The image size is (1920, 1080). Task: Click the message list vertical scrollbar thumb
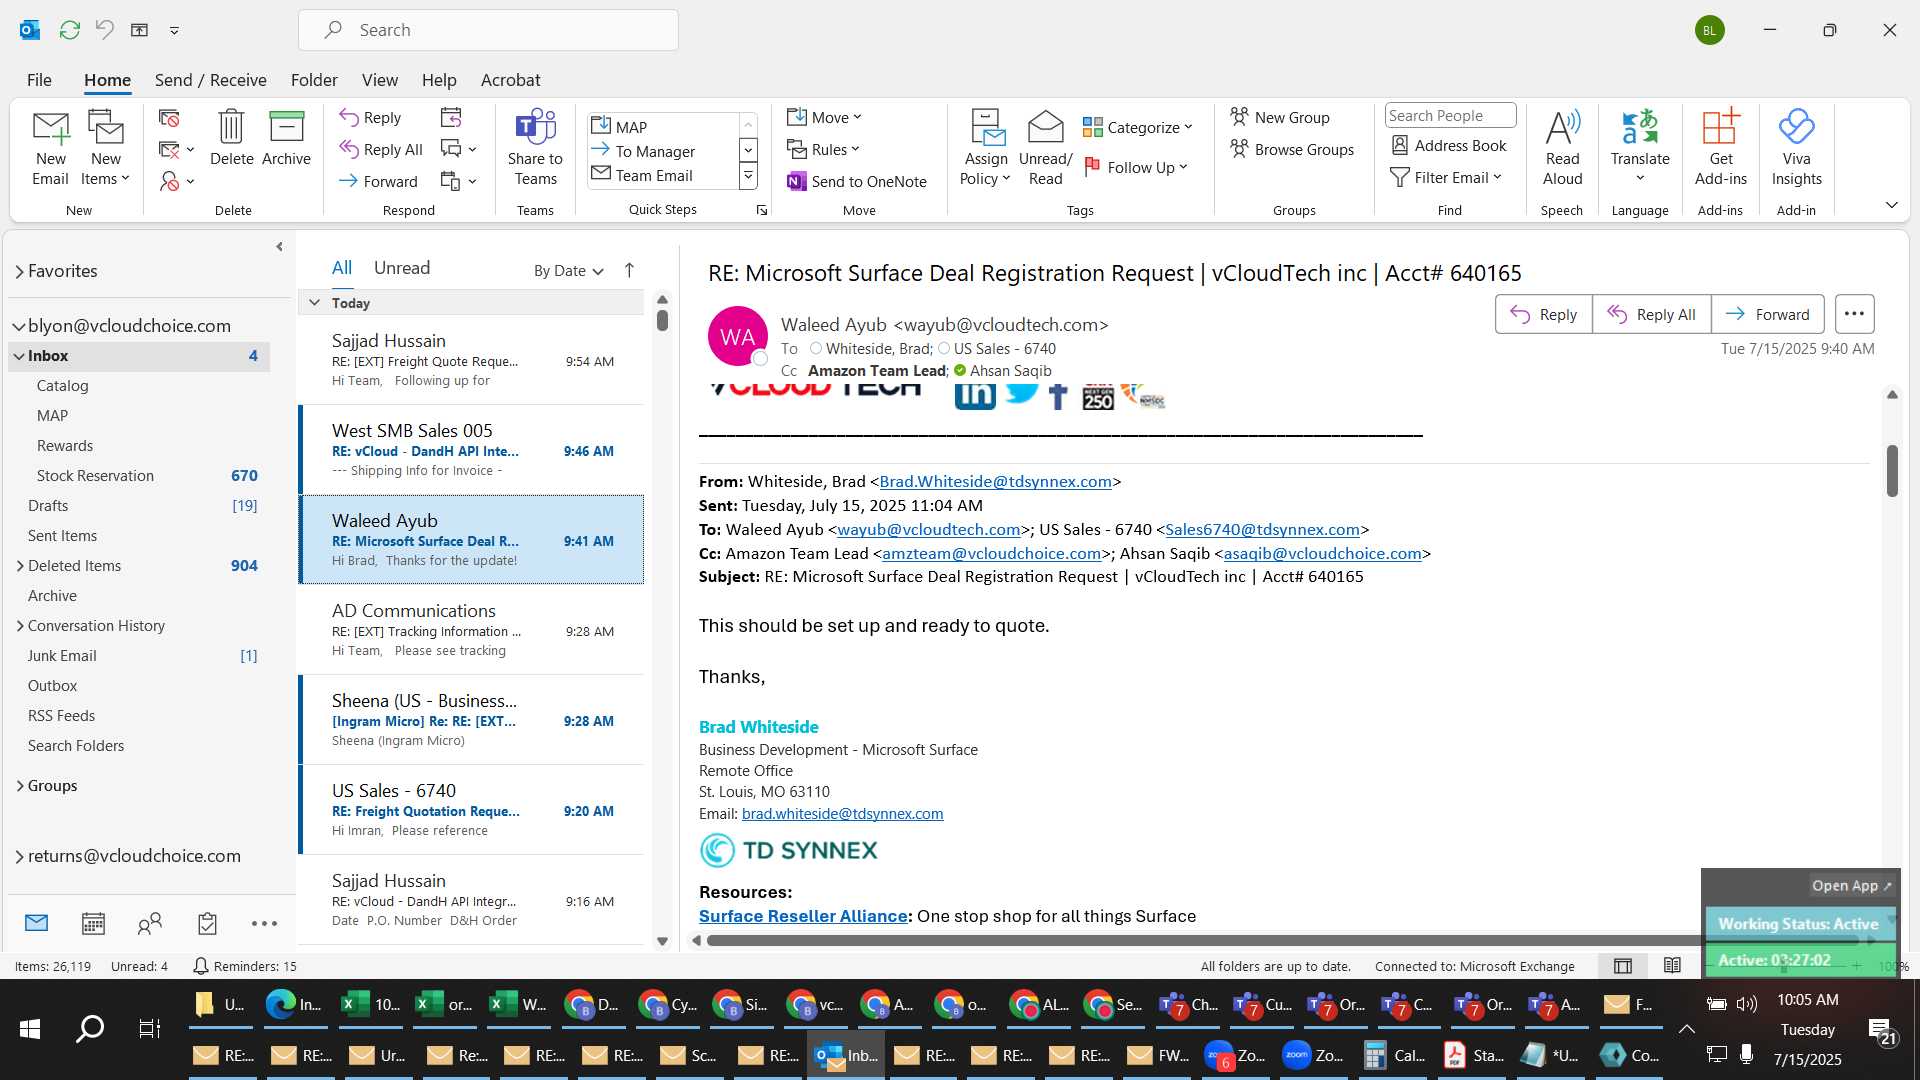tap(662, 320)
